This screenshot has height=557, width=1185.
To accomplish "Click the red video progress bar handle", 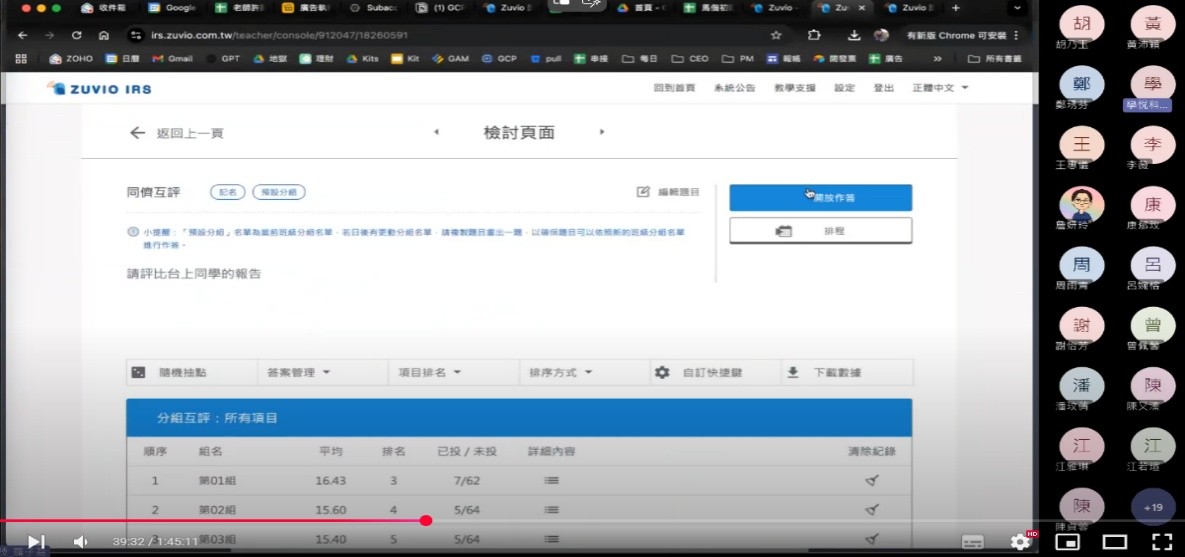I will coord(426,520).
